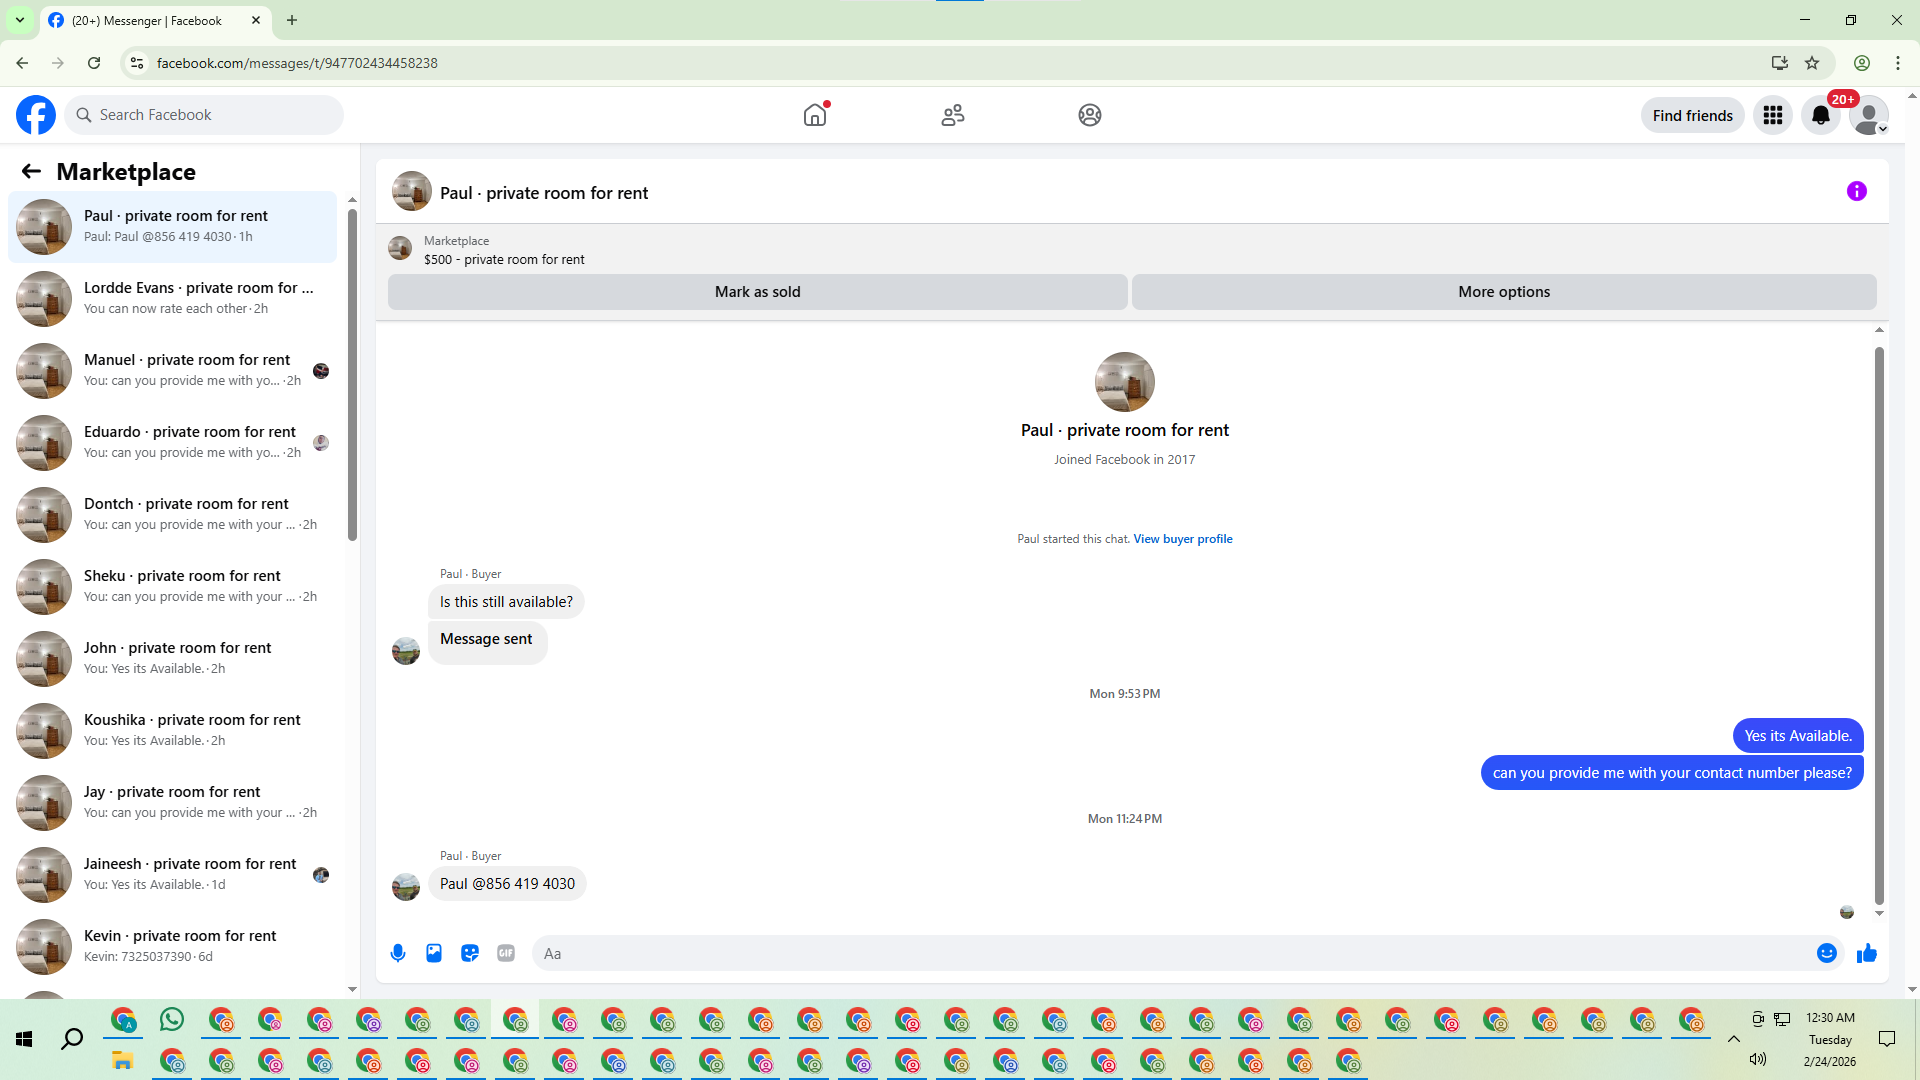Open the Facebook notifications bell
The width and height of the screenshot is (1920, 1080).
click(x=1820, y=115)
